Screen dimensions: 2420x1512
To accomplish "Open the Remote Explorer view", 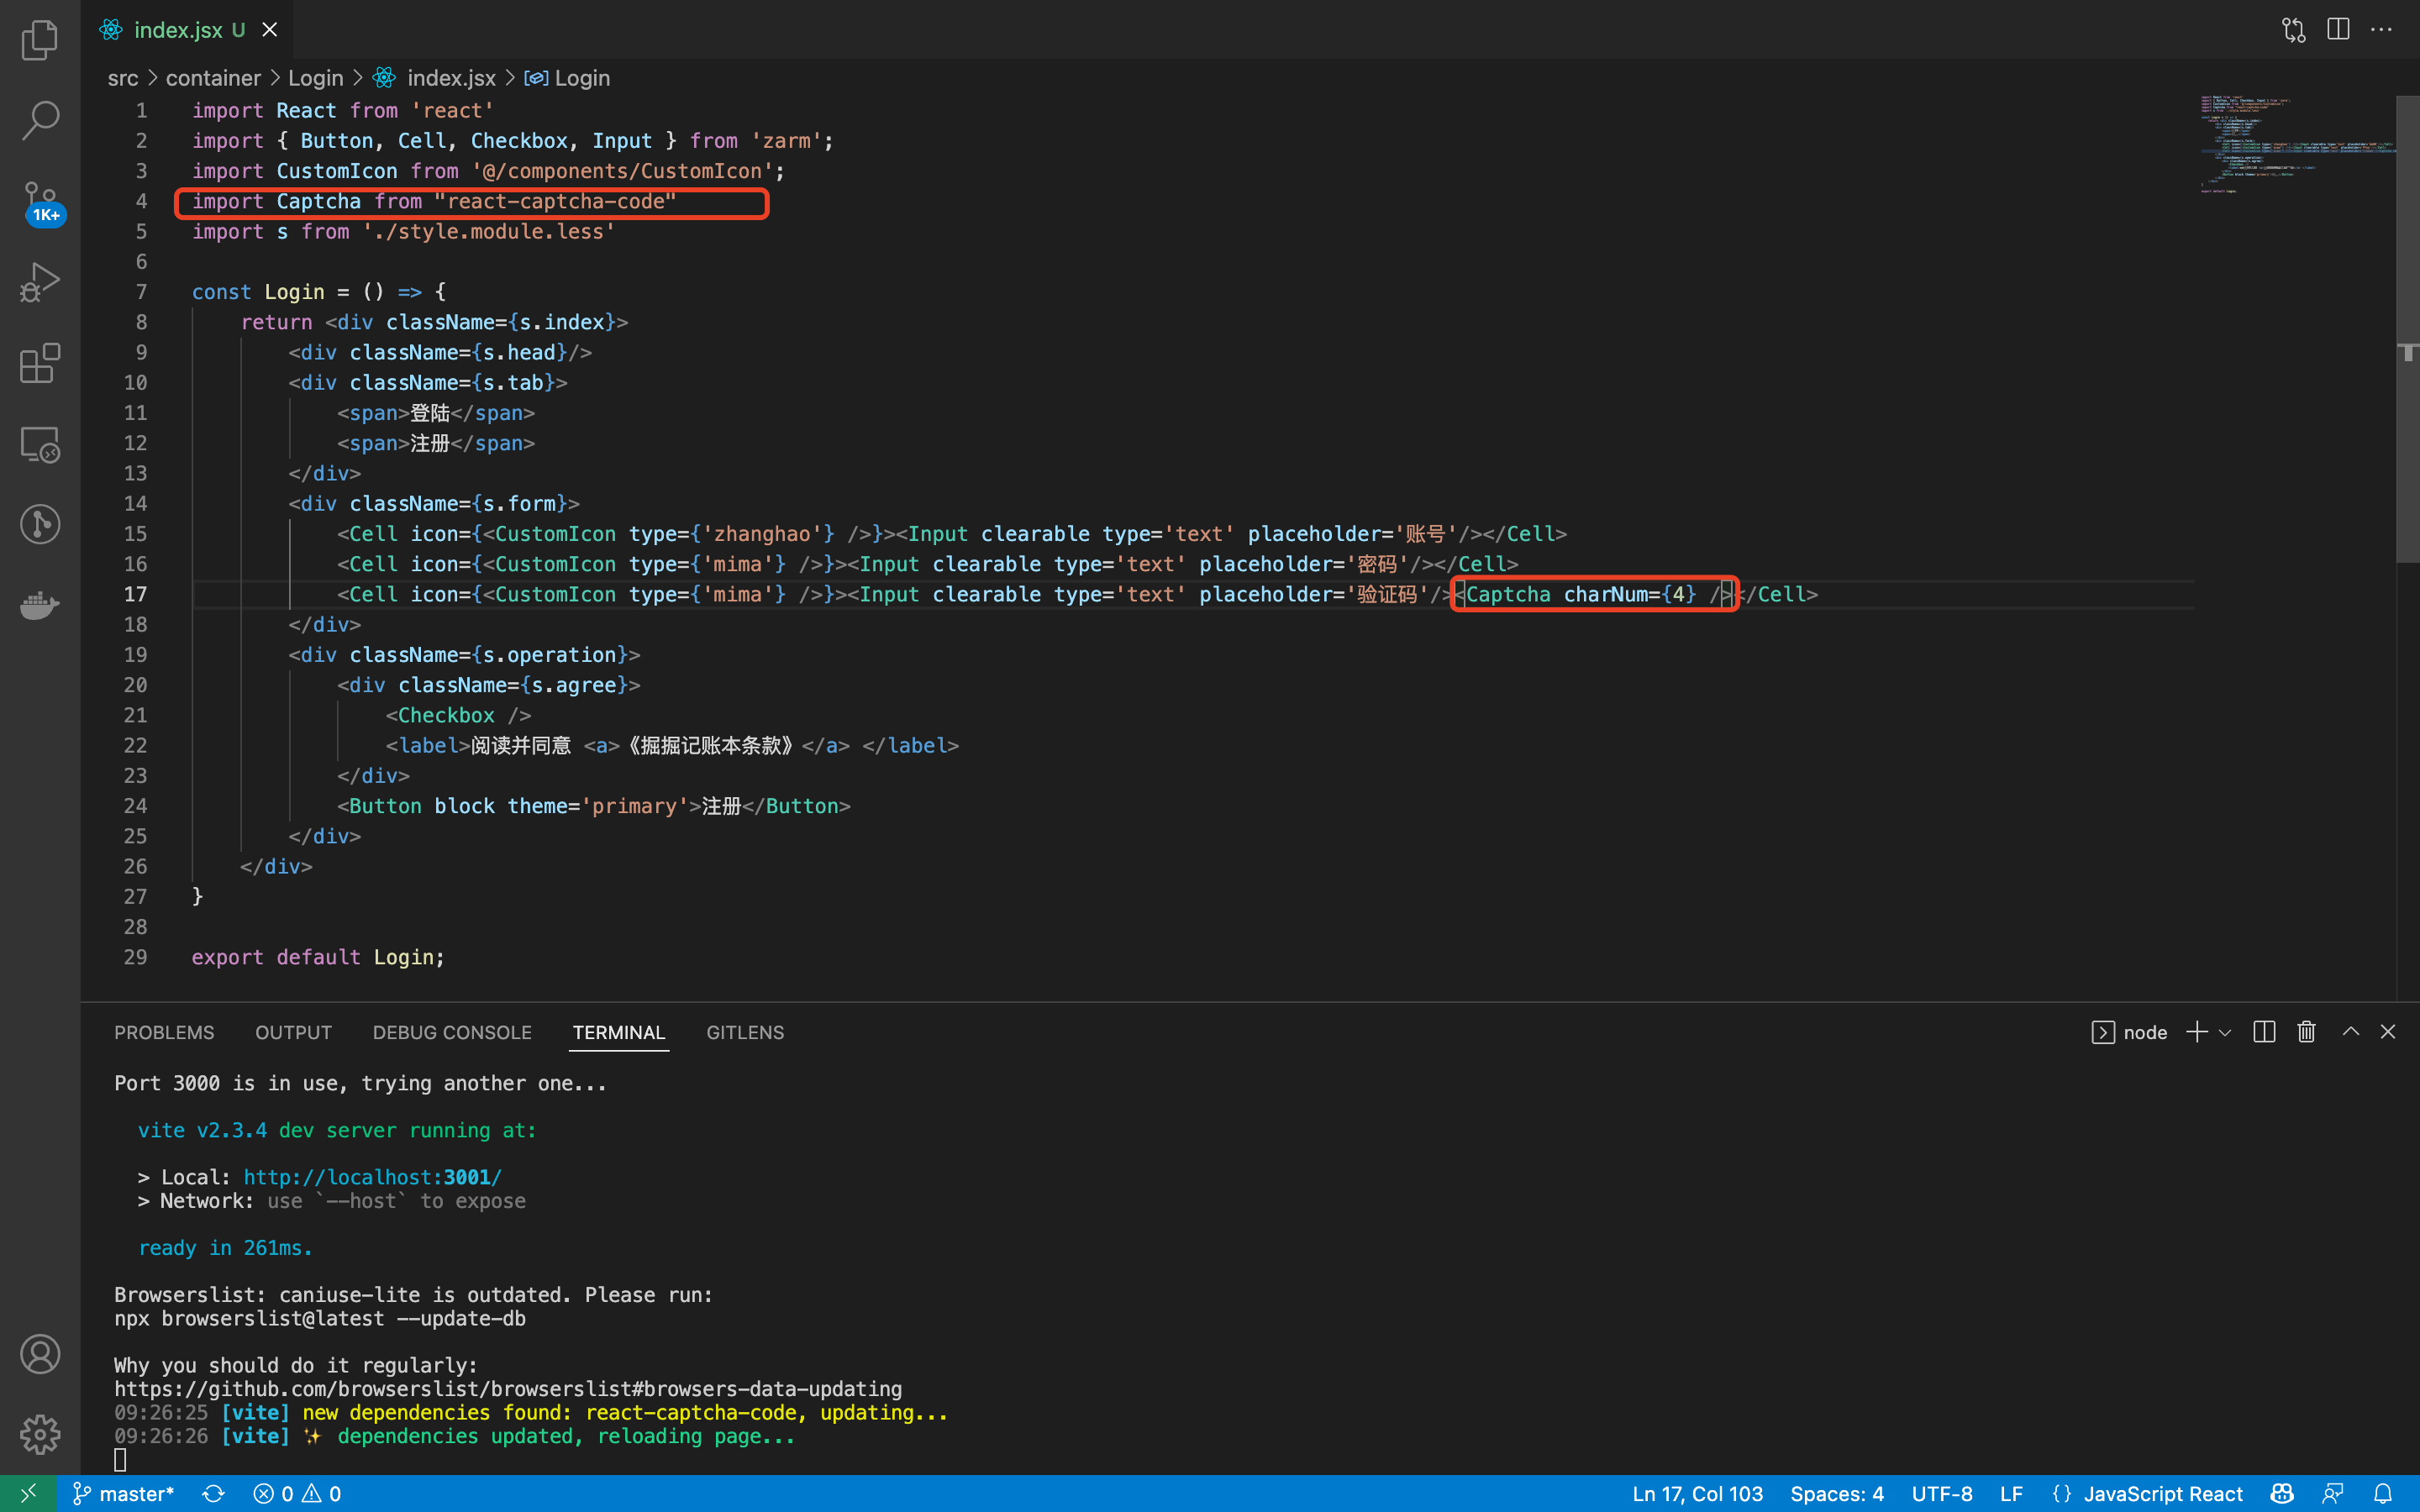I will pyautogui.click(x=40, y=444).
